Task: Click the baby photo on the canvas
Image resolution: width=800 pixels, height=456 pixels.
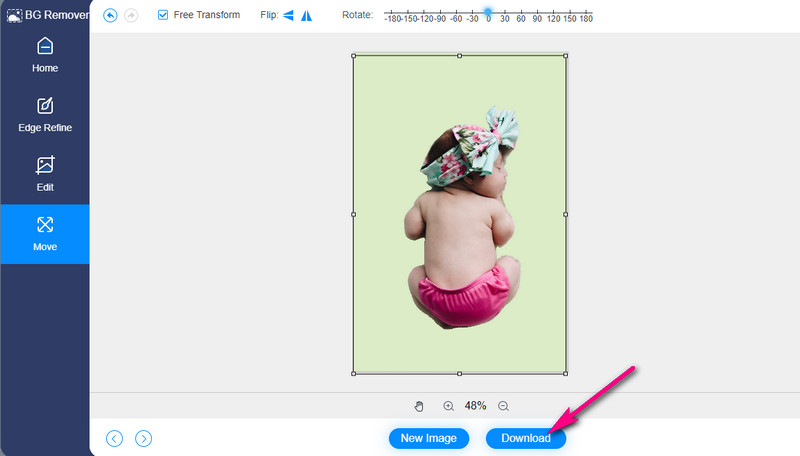Action: (462, 220)
